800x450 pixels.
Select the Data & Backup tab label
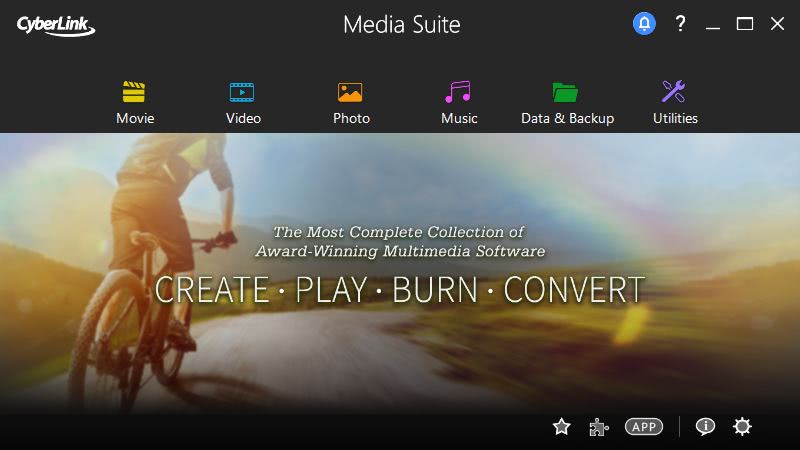[567, 118]
